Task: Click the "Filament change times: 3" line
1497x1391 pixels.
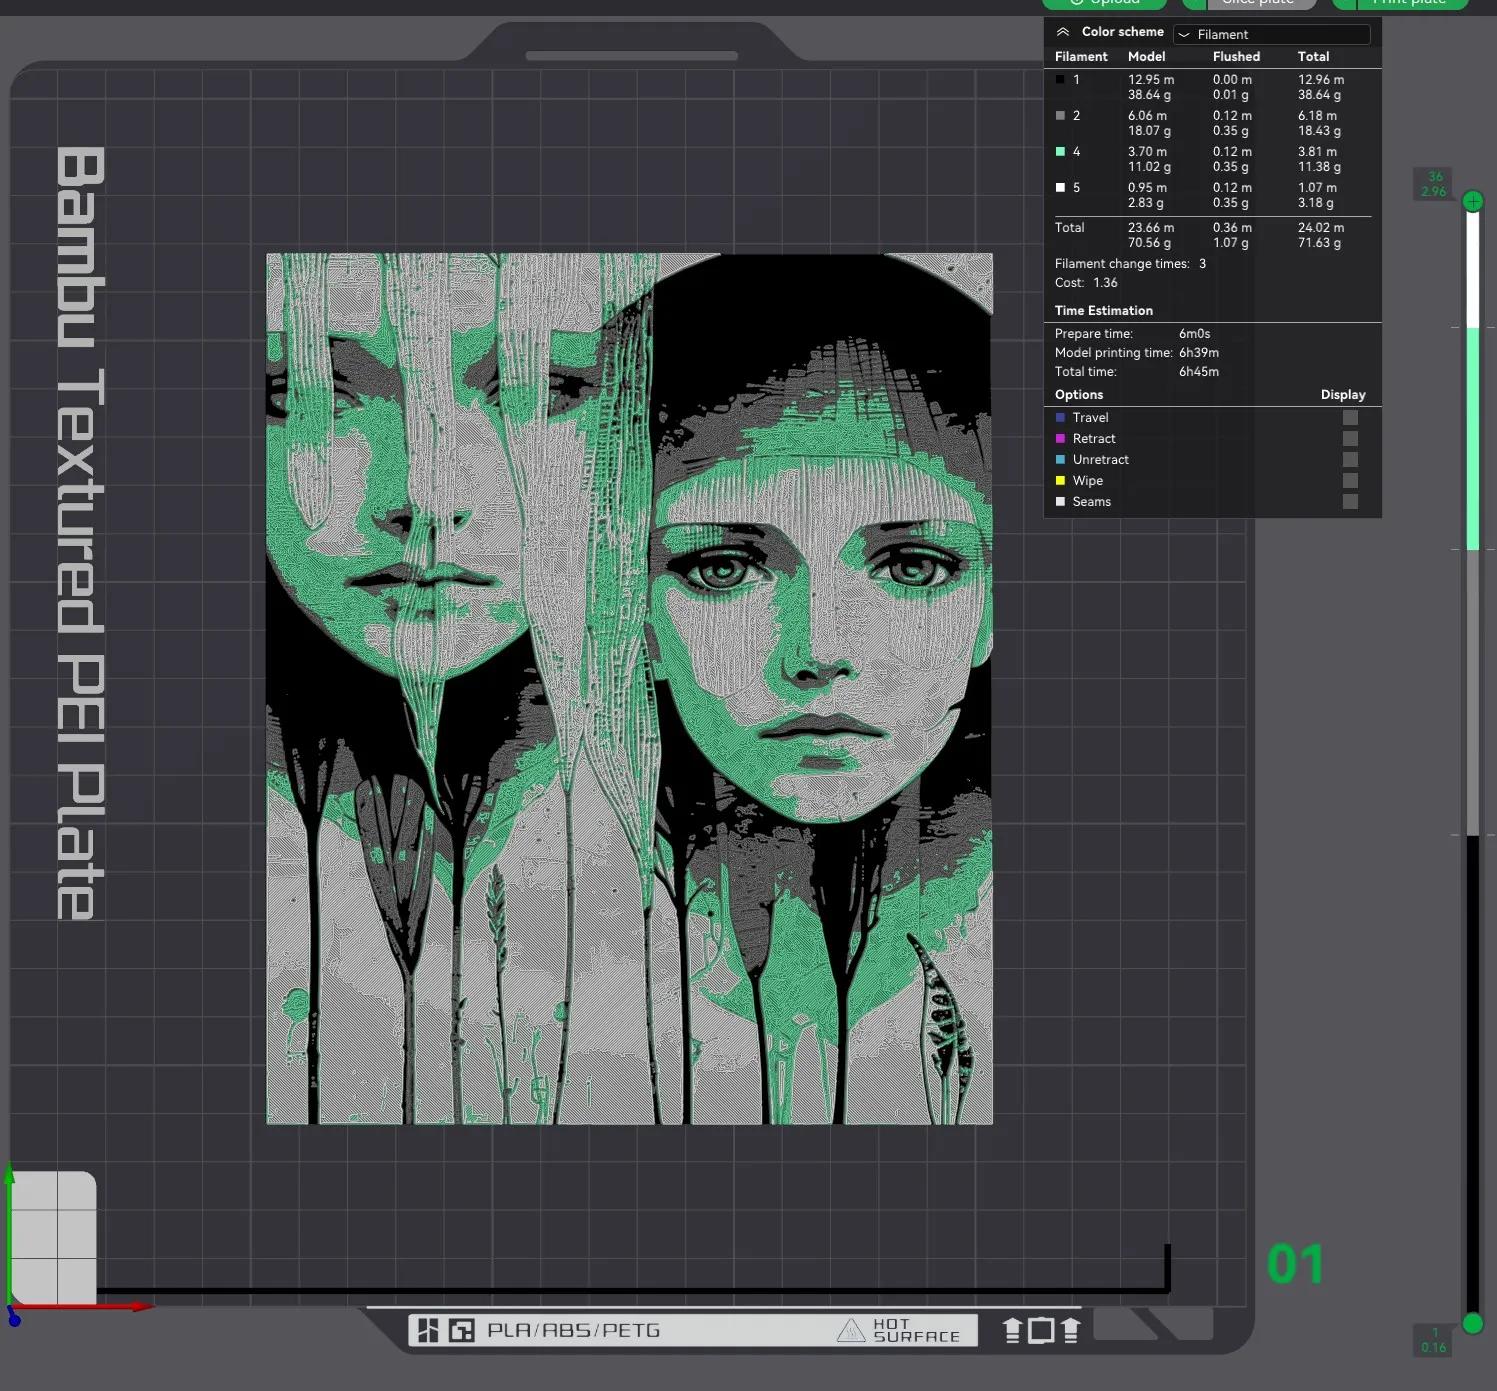Action: point(1130,264)
